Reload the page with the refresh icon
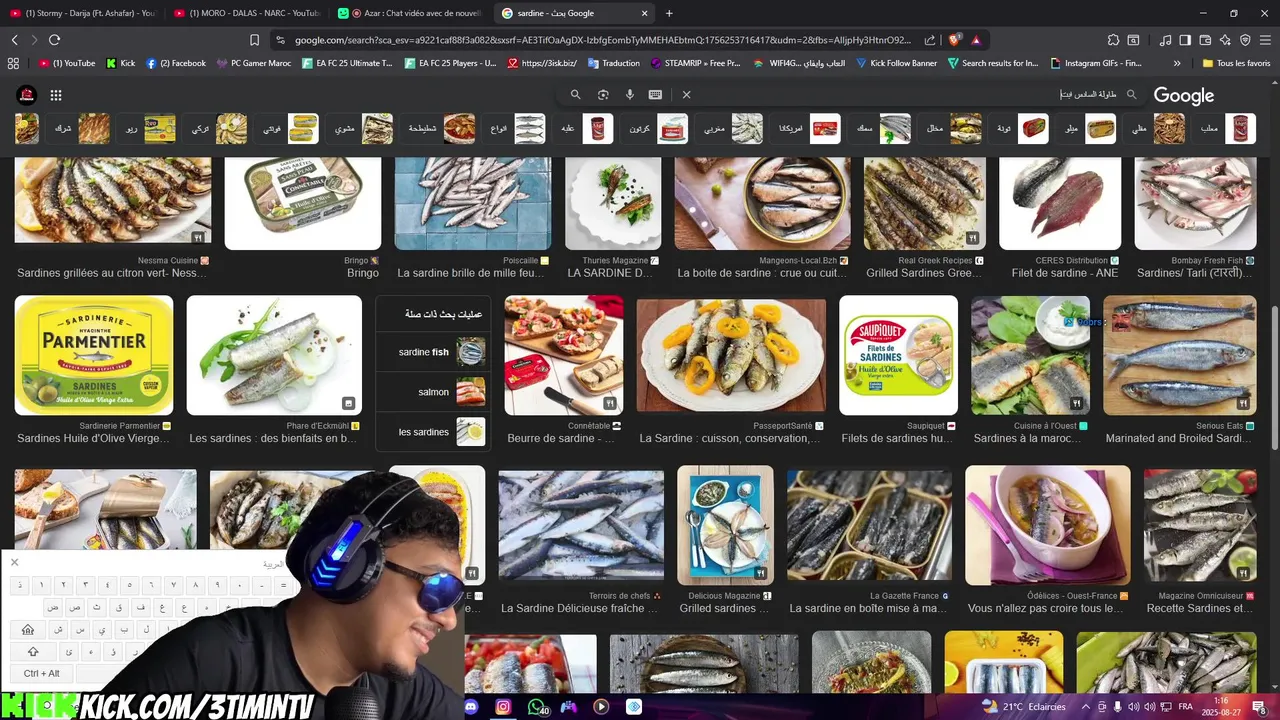Image resolution: width=1280 pixels, height=720 pixels. coord(54,40)
